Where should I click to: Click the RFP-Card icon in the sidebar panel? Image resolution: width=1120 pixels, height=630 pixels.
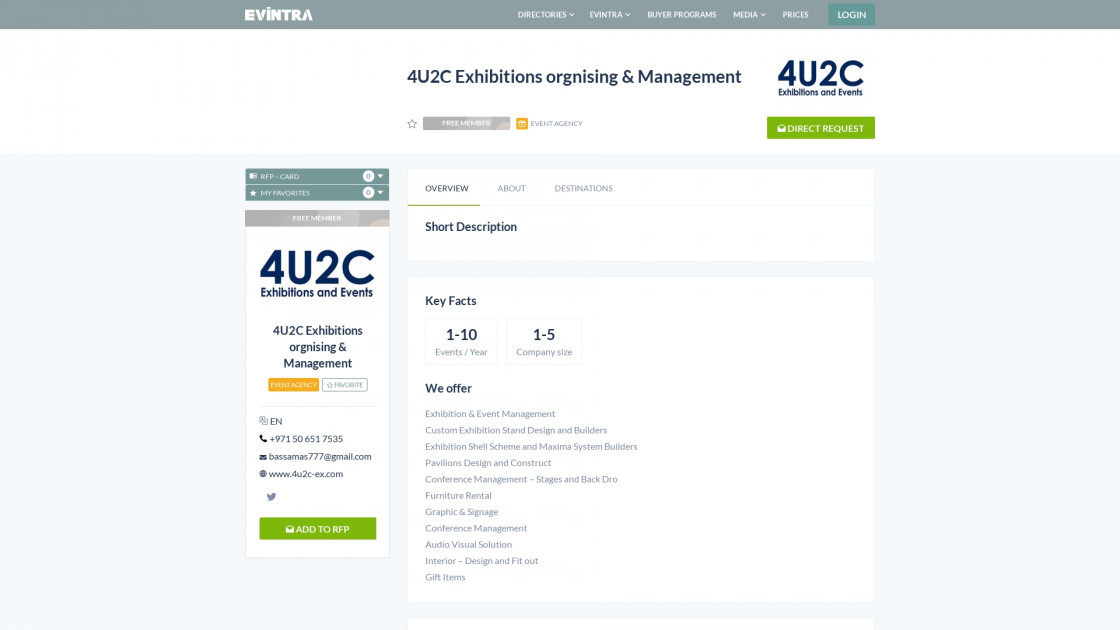256,175
